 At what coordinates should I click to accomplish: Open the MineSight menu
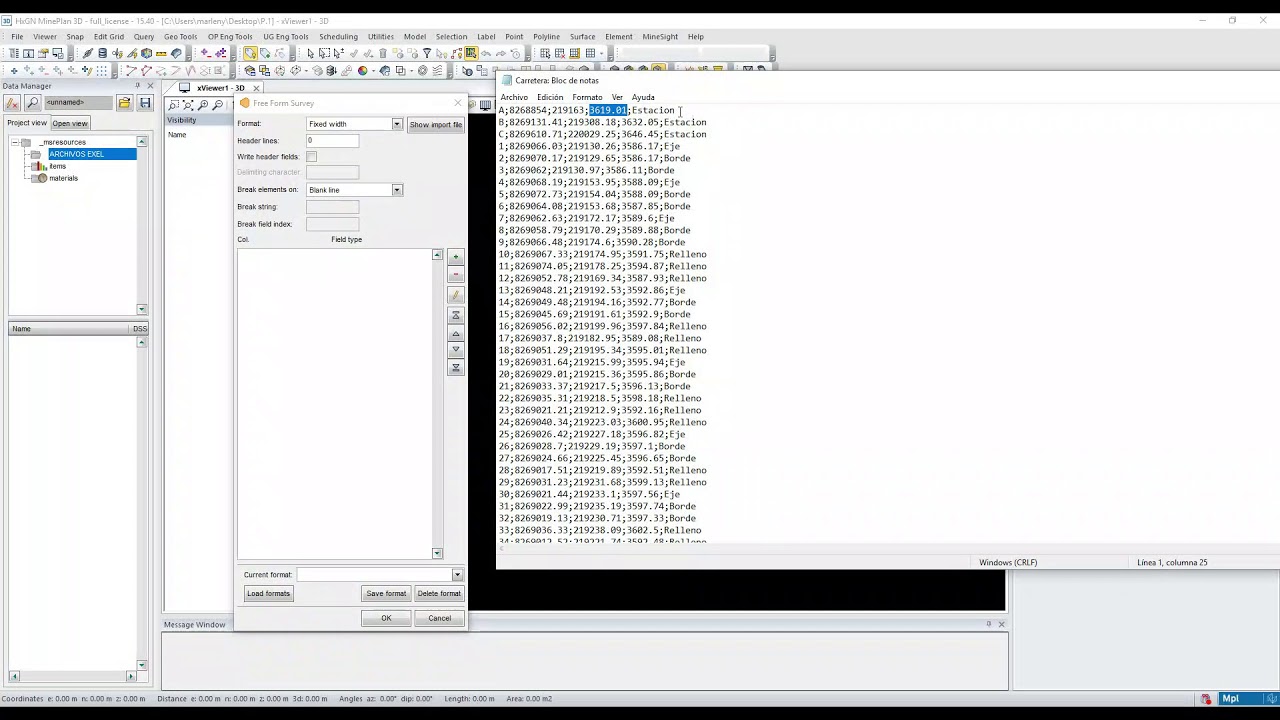tap(660, 37)
